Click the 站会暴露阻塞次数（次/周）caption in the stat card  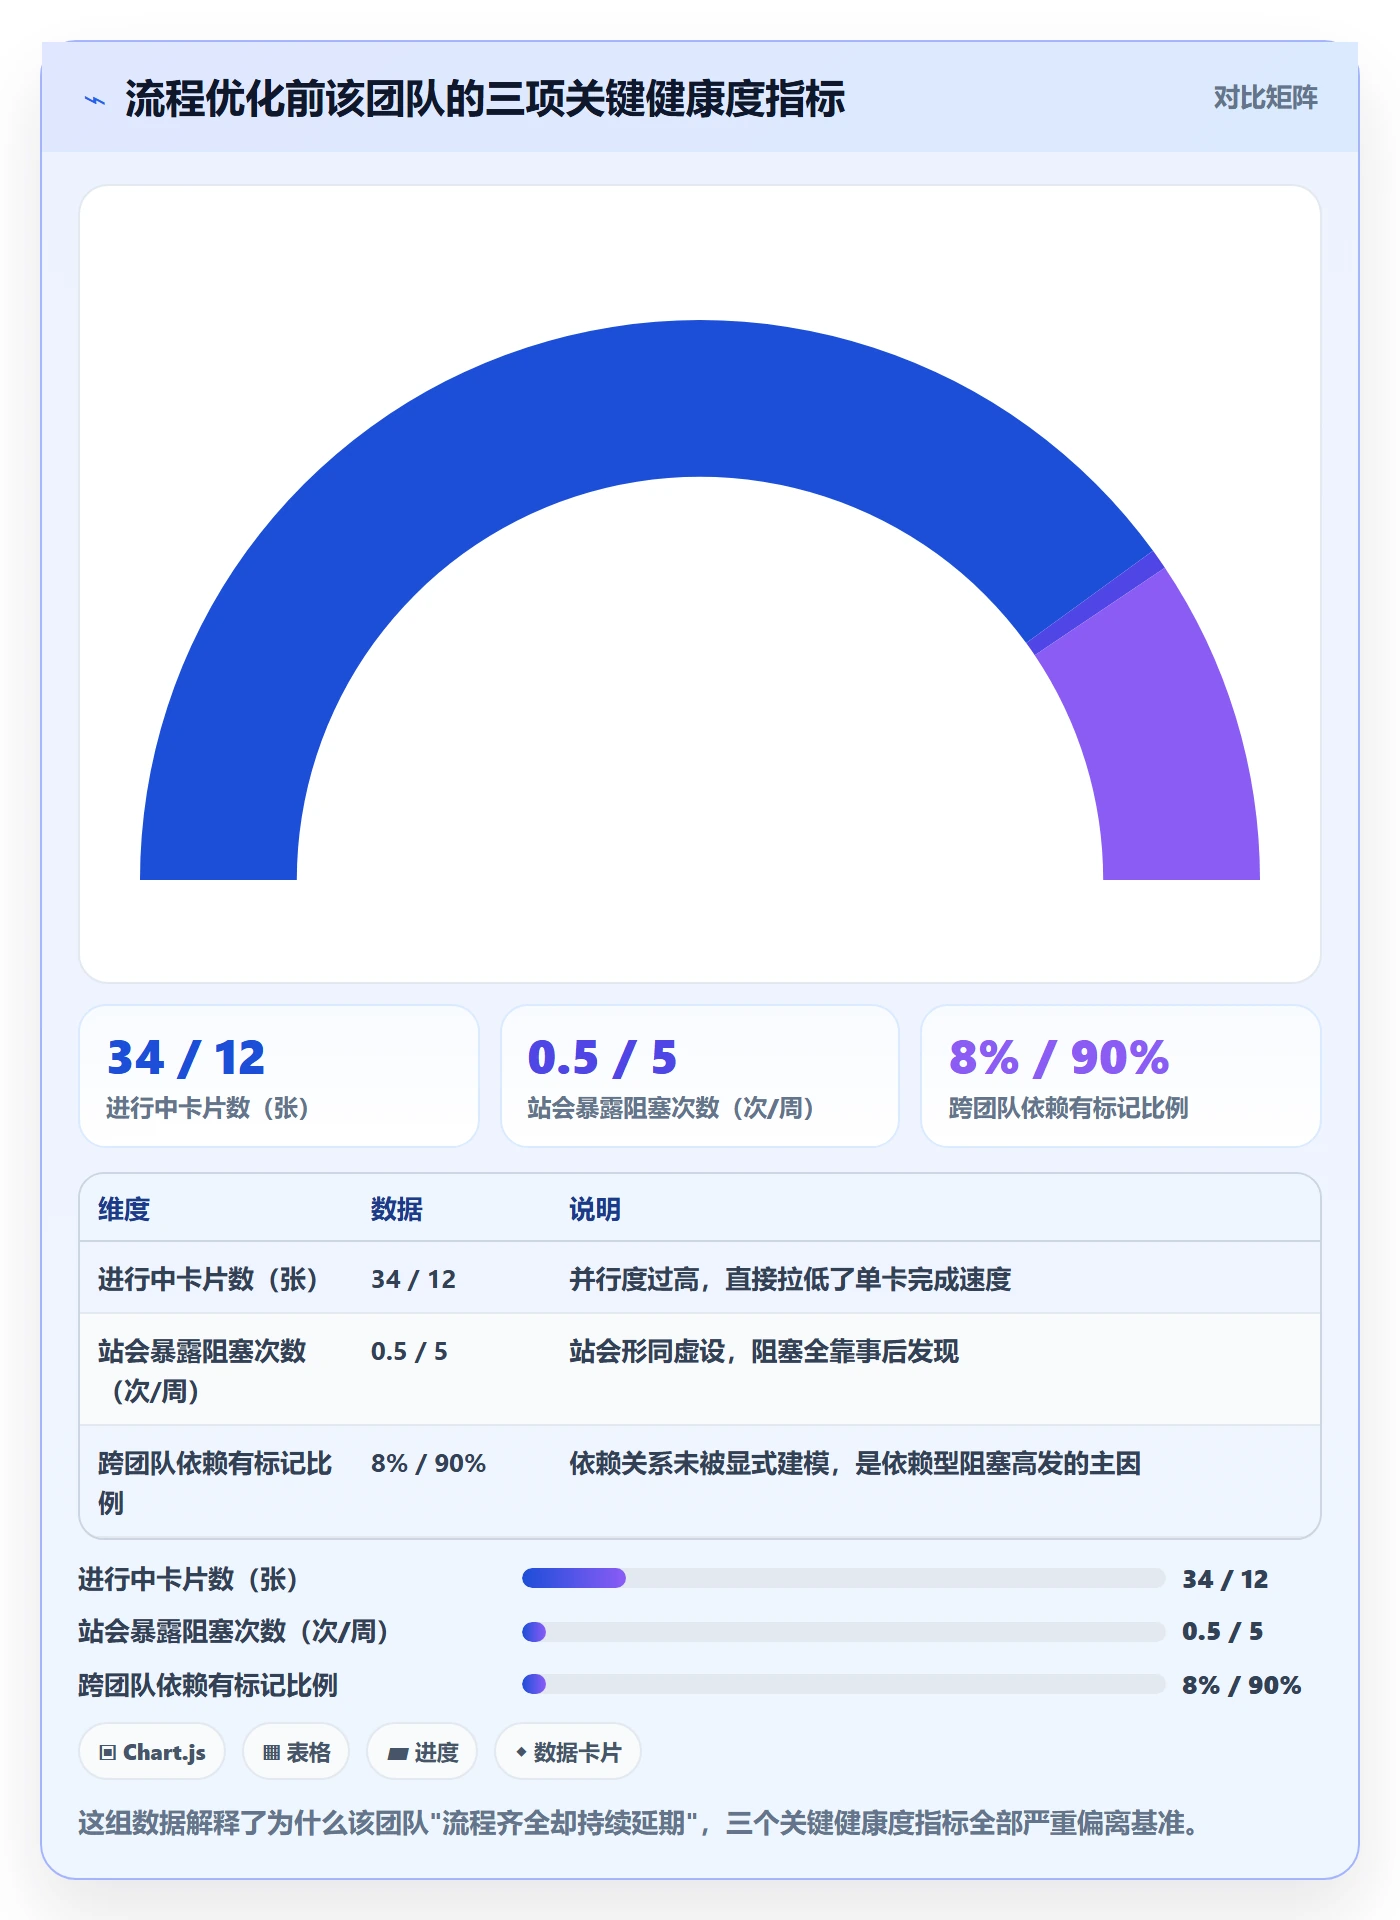click(x=671, y=1108)
